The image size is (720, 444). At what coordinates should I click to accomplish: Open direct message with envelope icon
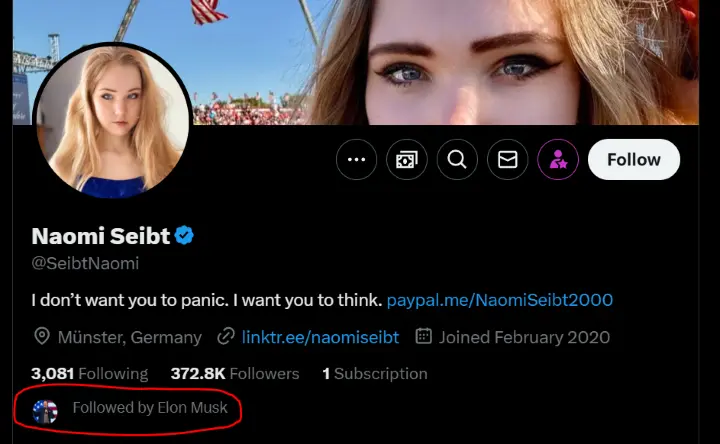pyautogui.click(x=508, y=159)
